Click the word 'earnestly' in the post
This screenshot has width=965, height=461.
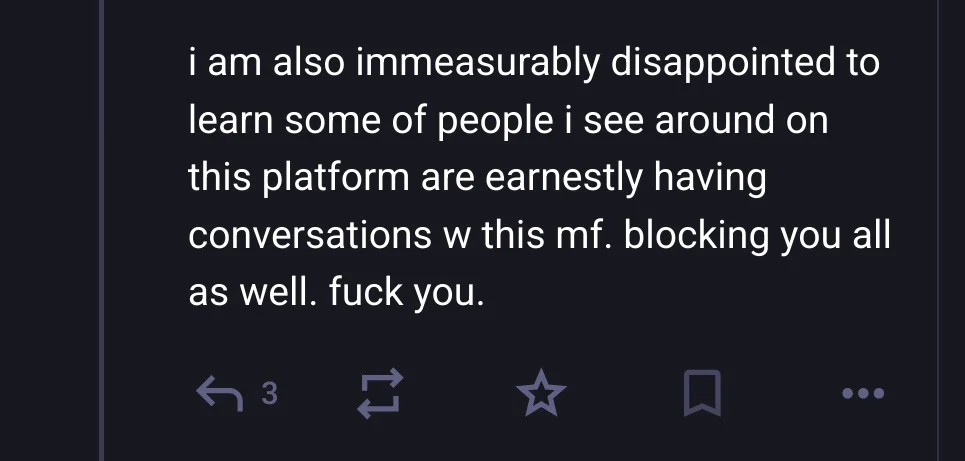564,178
